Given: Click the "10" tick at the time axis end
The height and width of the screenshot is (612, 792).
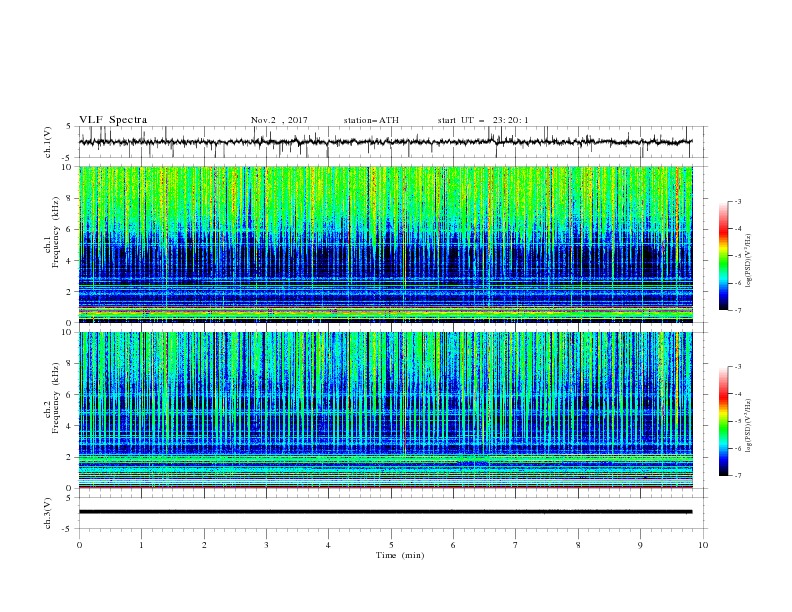Looking at the screenshot, I should (x=703, y=545).
